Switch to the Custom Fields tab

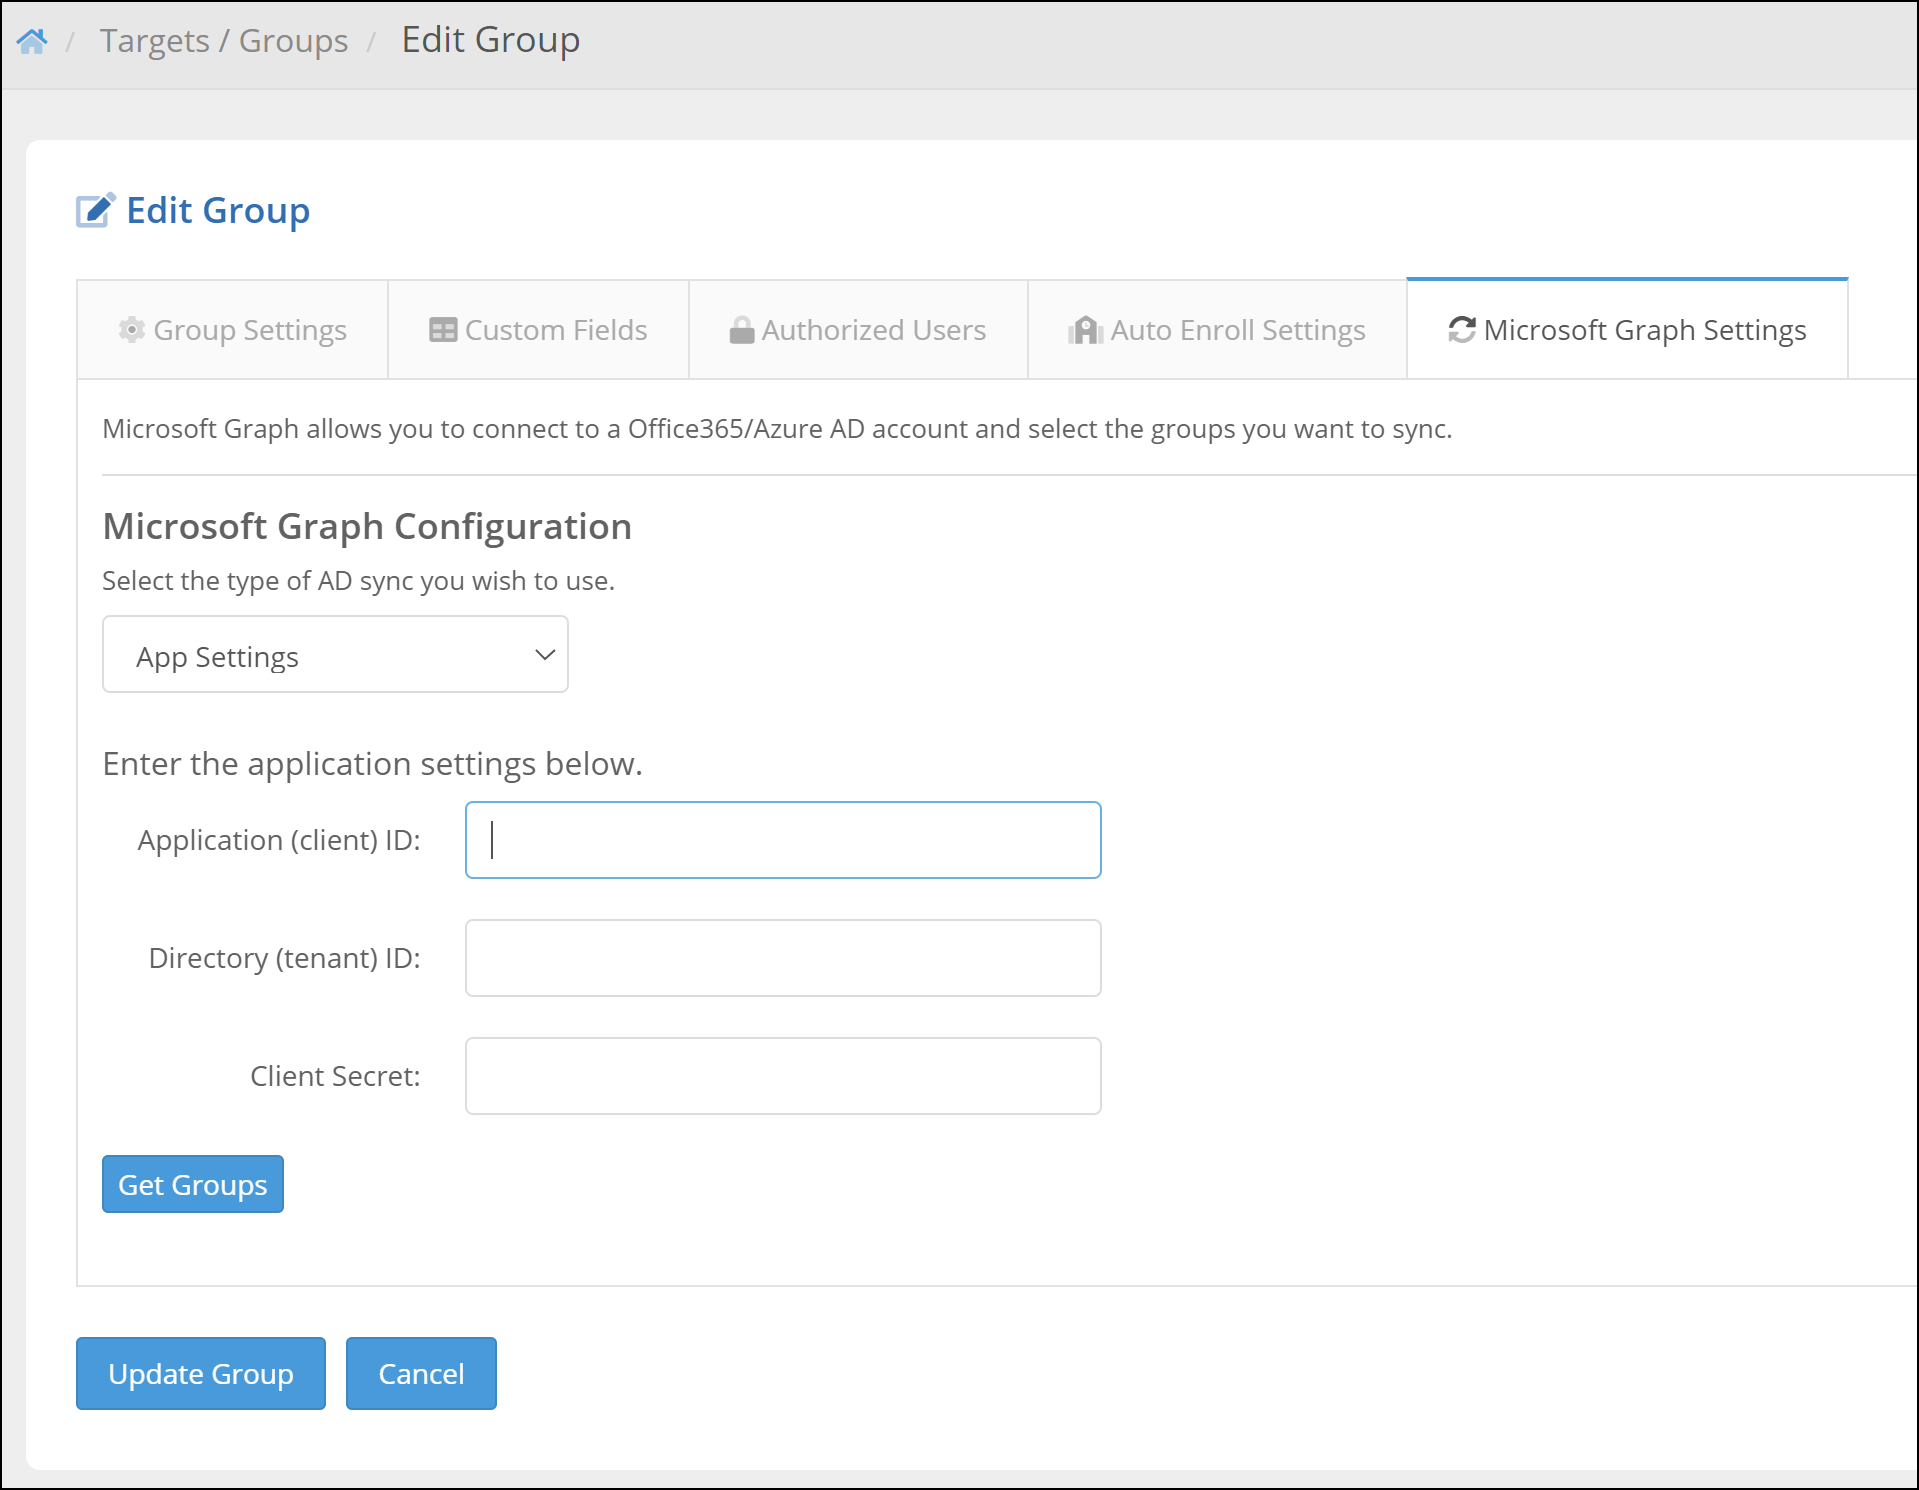(538, 330)
